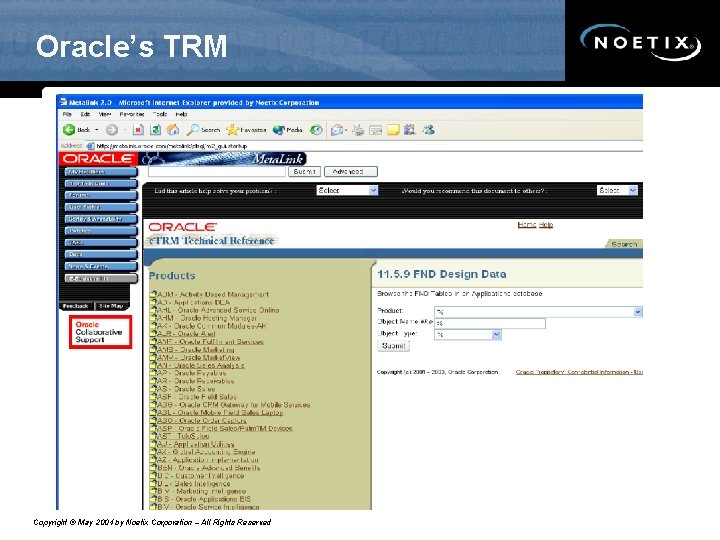Viewport: 720px width, 540px height.
Task: Click the yellow Discuss note icon
Action: click(x=393, y=130)
